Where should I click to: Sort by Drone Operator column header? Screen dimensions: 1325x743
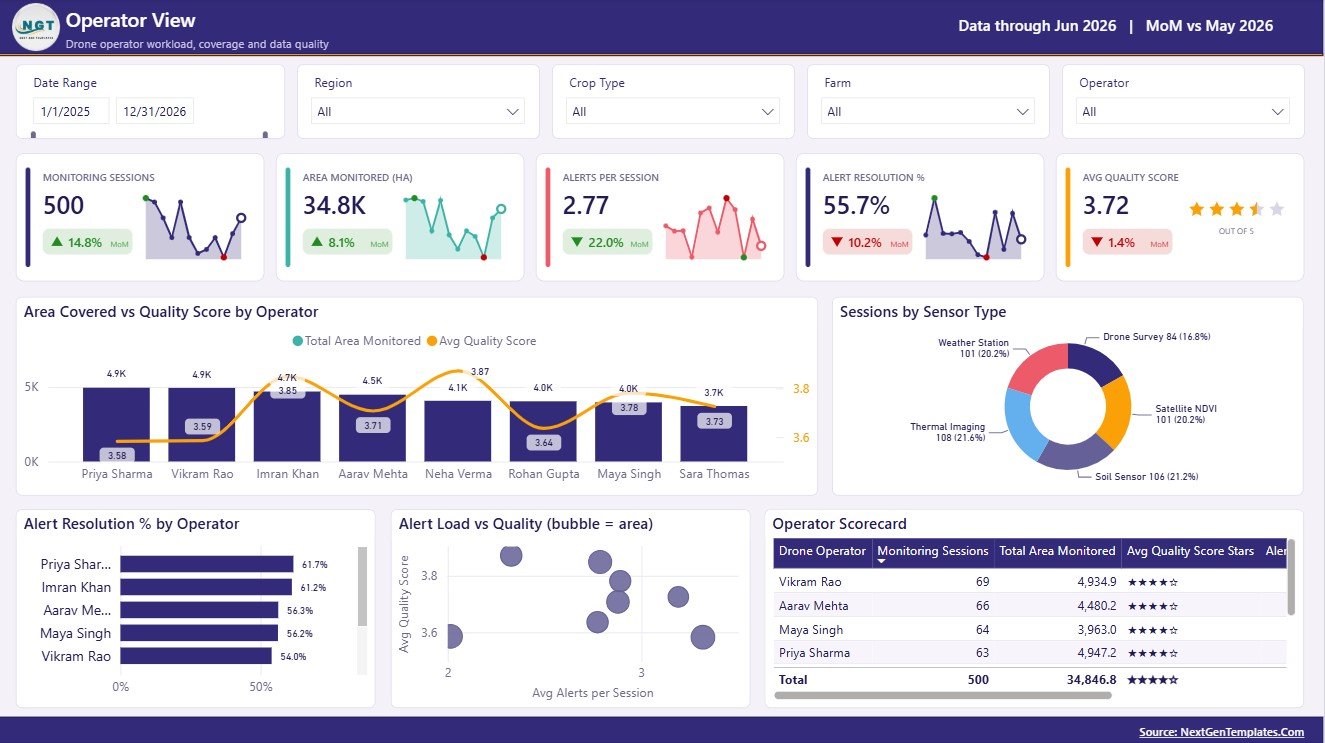pos(822,551)
